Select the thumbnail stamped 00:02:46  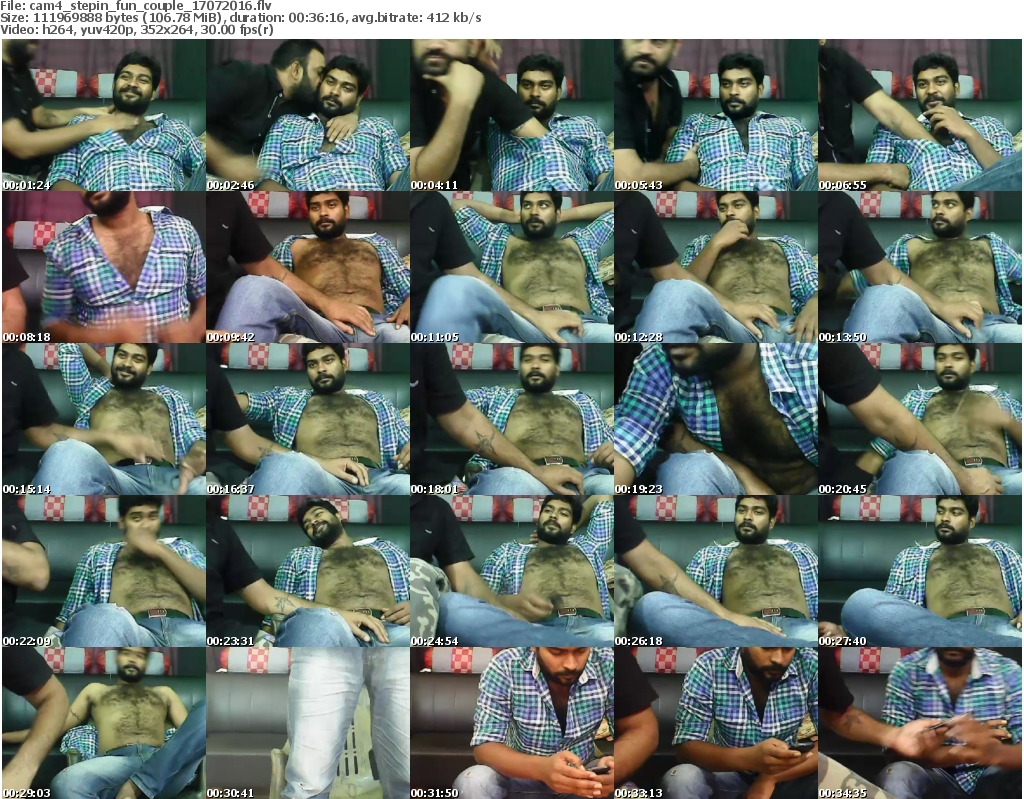pos(308,115)
